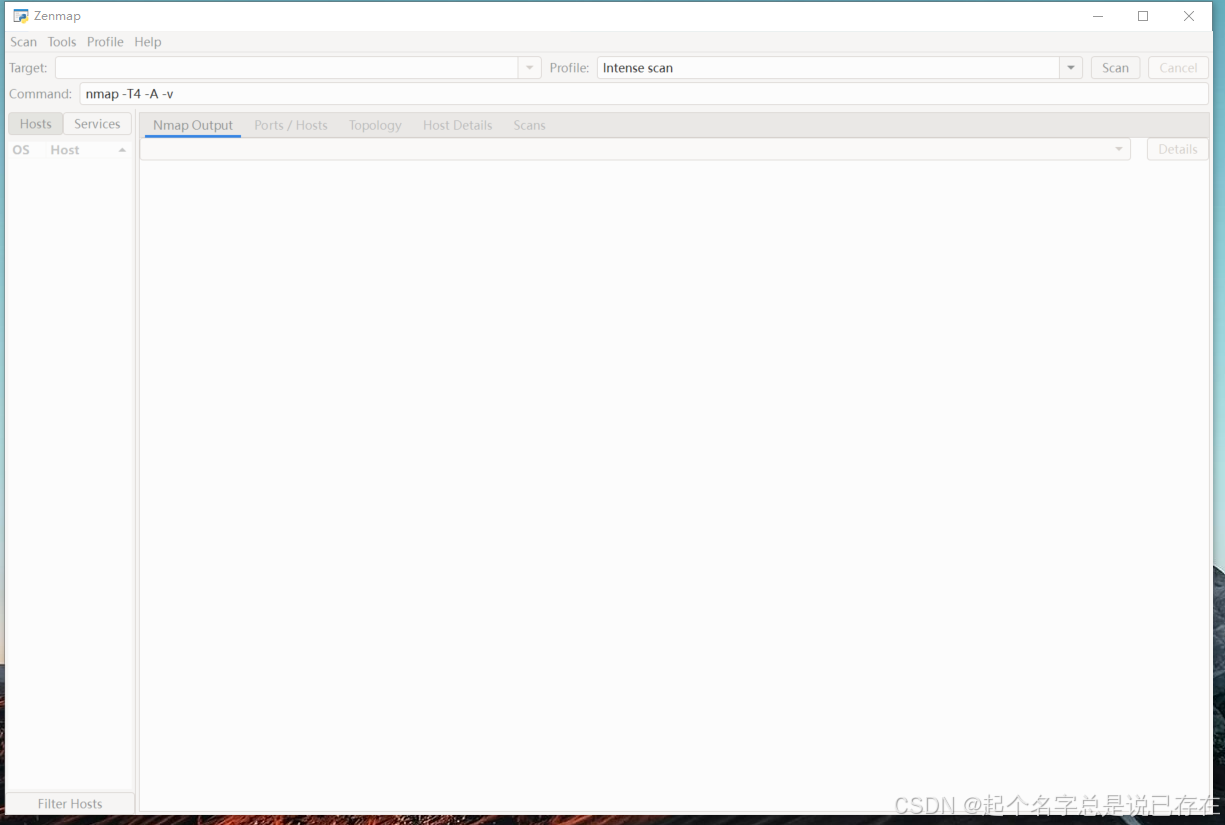This screenshot has width=1225, height=825.
Task: Open the Scans tab
Action: point(529,125)
